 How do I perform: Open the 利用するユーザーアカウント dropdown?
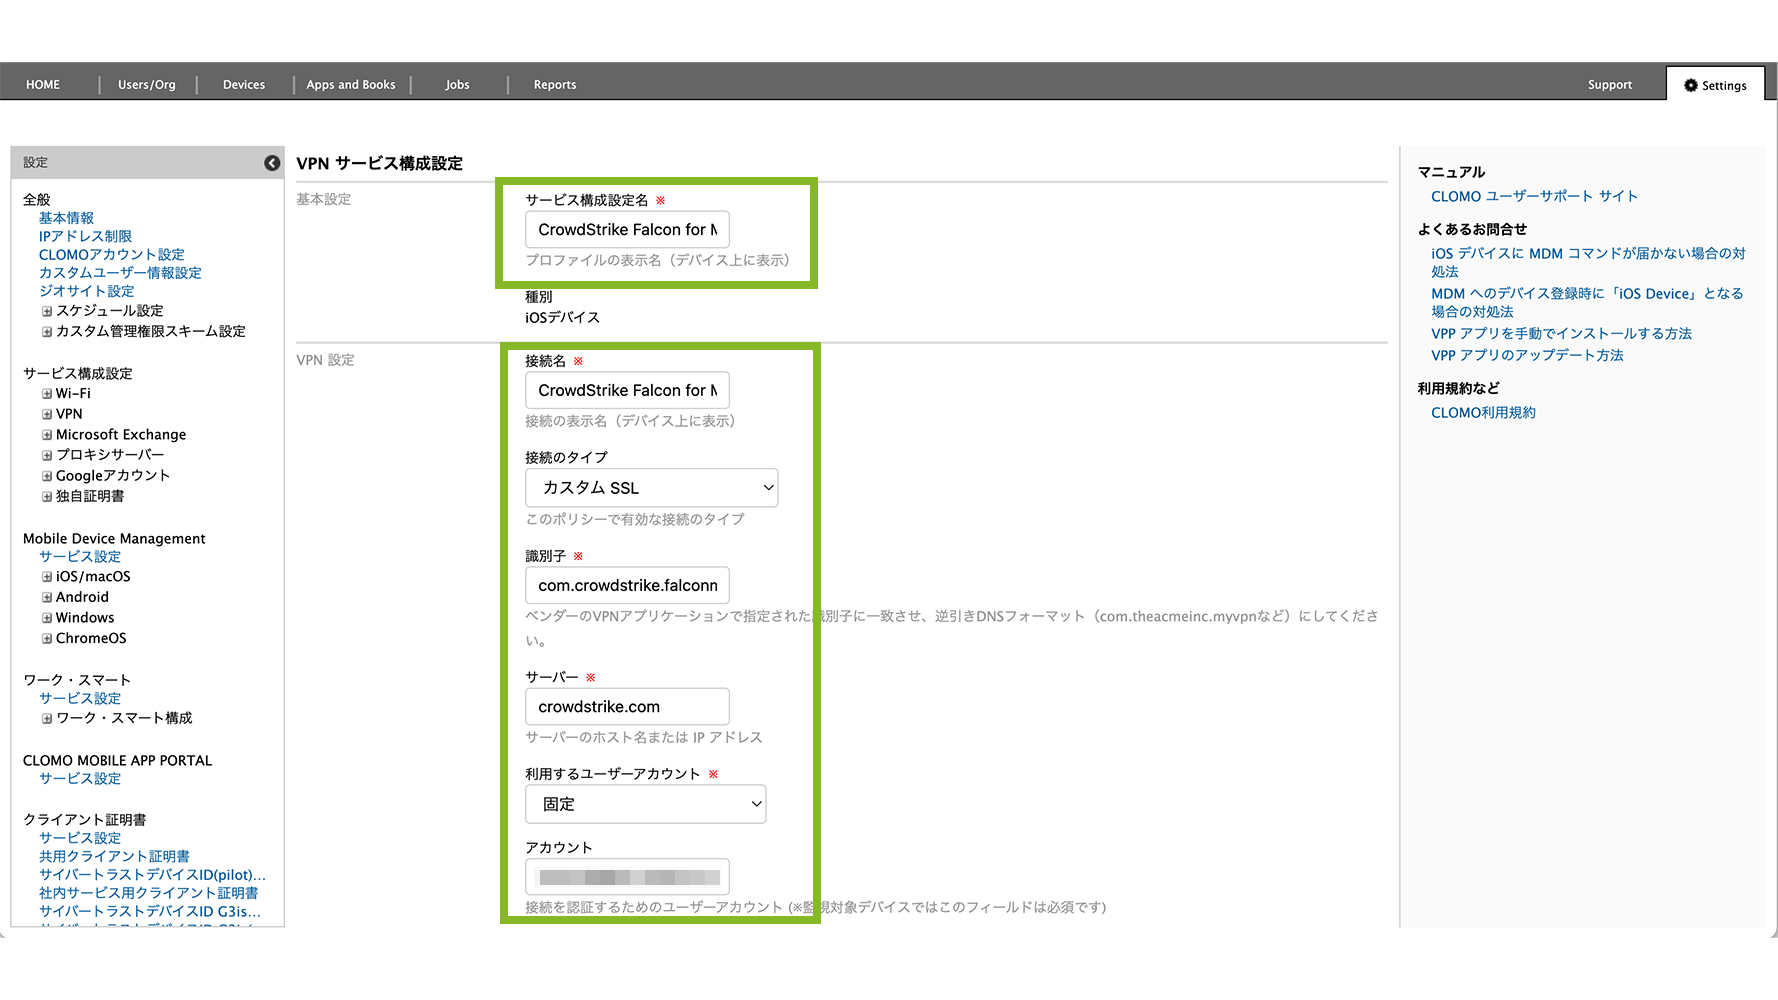(x=645, y=804)
